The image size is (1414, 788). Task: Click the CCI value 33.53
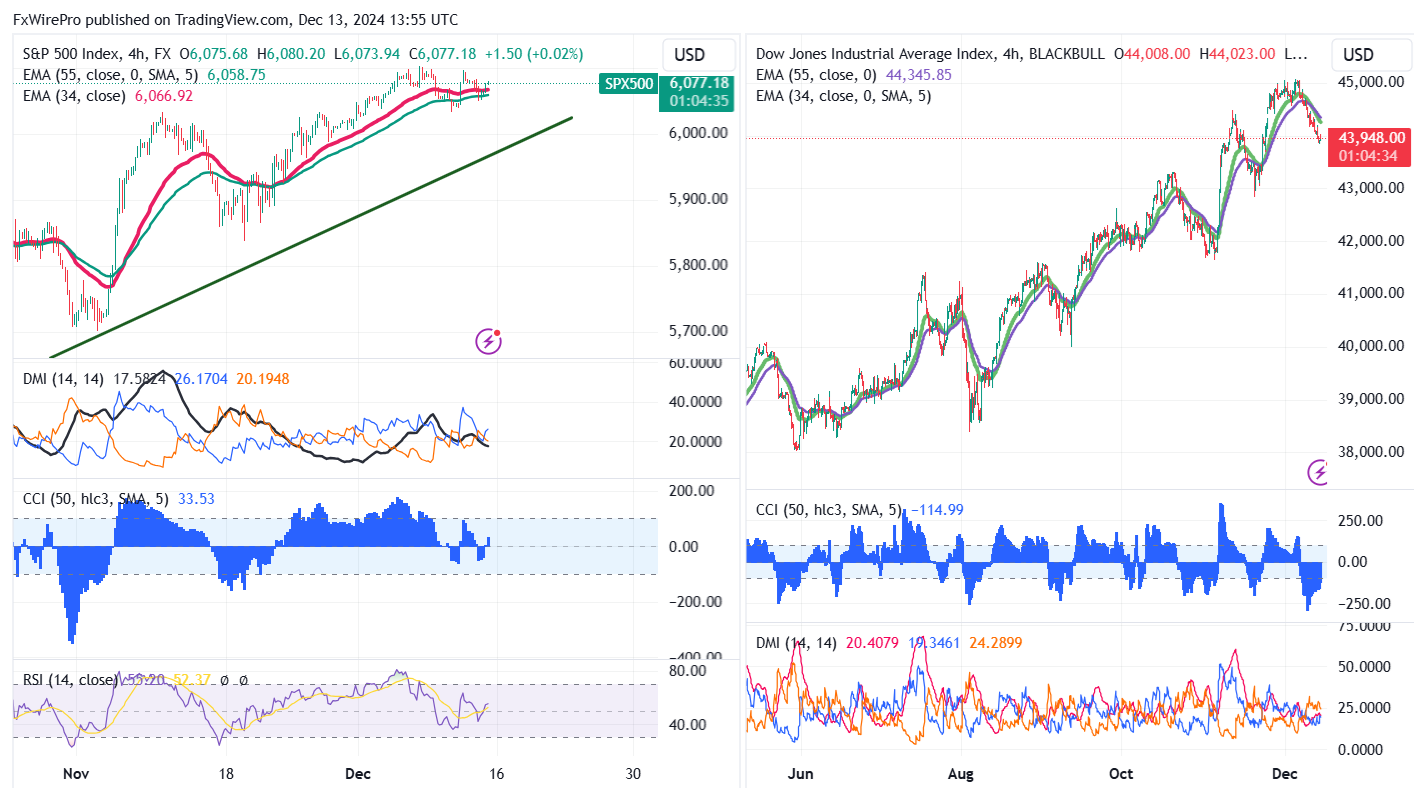pos(196,497)
